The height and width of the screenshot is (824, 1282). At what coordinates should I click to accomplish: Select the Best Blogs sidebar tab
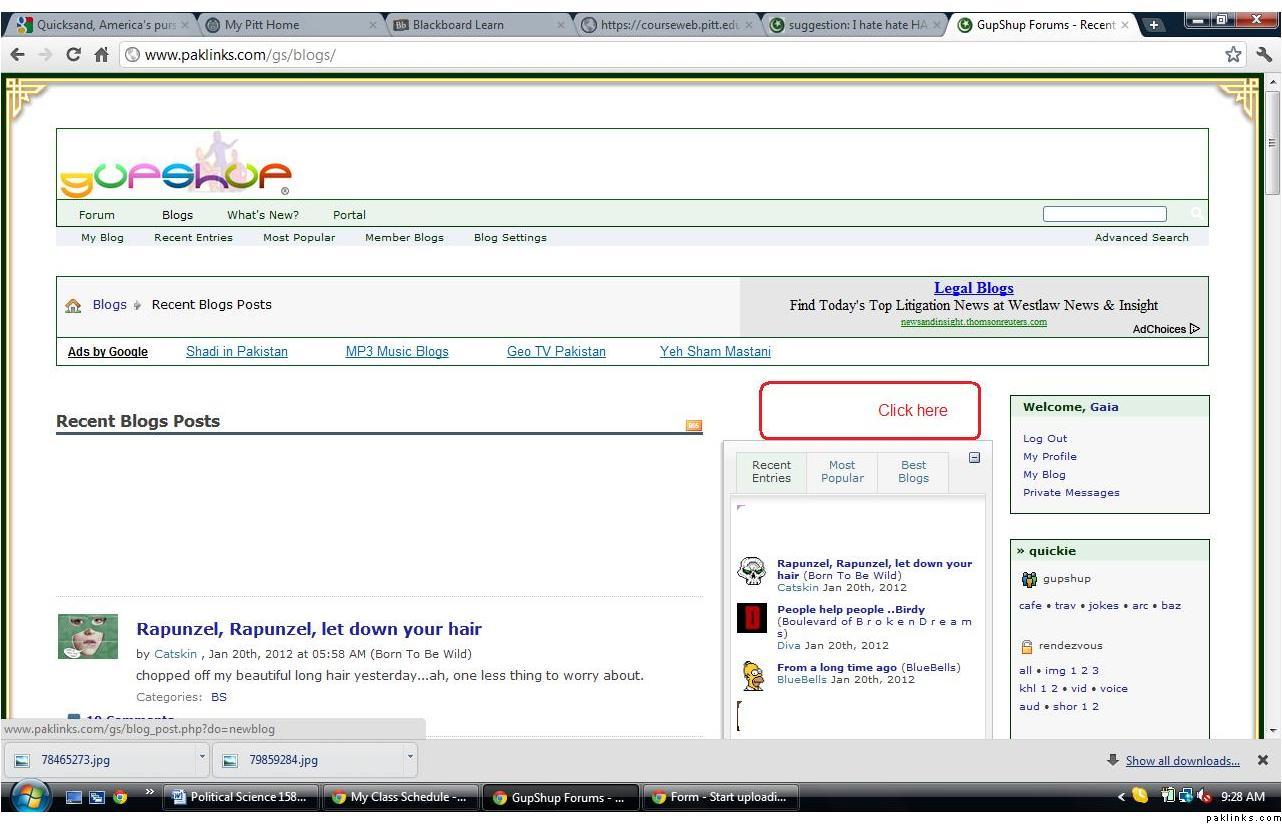pos(913,472)
